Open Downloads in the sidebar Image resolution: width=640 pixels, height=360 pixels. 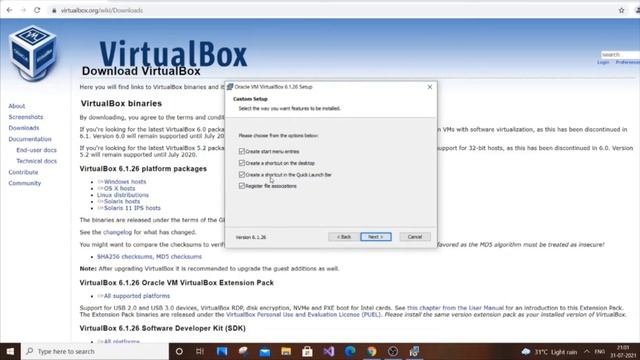click(24, 128)
